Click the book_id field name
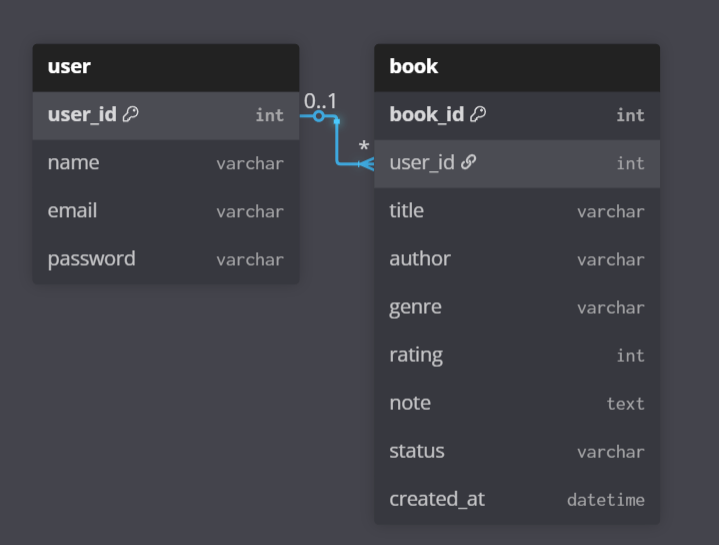The width and height of the screenshot is (719, 545). coord(426,115)
